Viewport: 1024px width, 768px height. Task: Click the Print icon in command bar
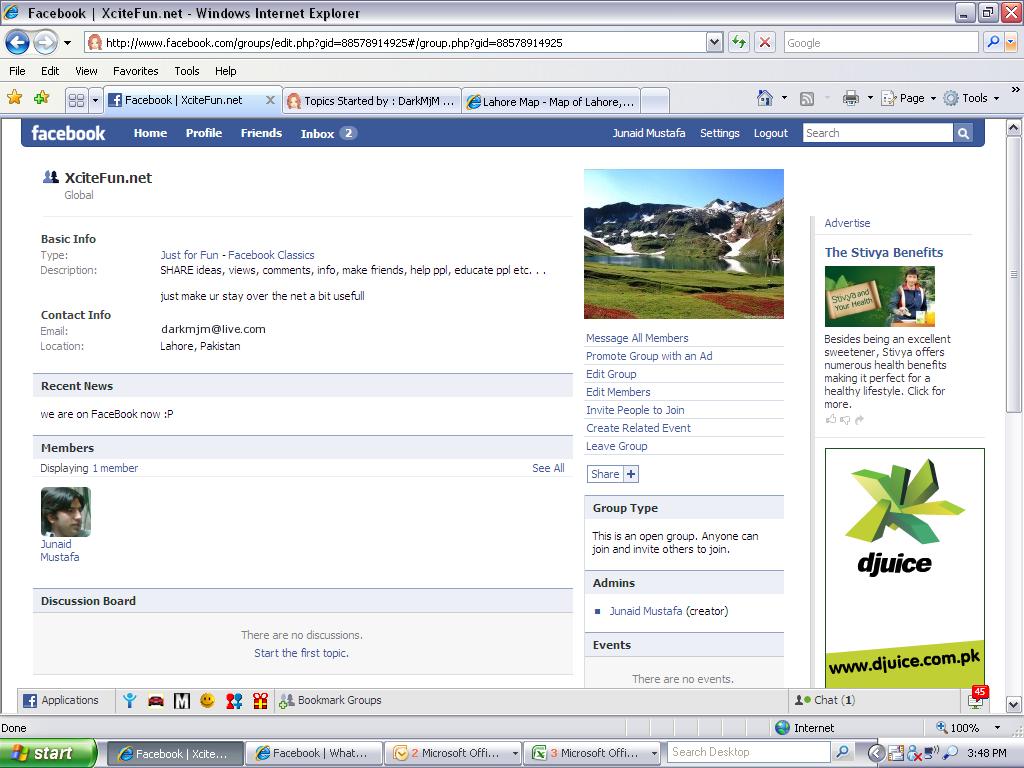click(851, 99)
